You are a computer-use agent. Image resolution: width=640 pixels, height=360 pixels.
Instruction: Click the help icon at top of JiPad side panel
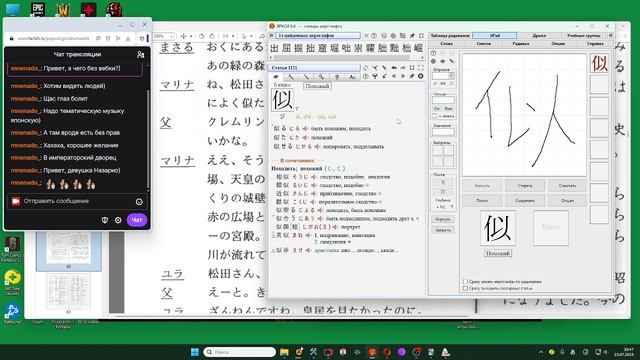click(433, 53)
